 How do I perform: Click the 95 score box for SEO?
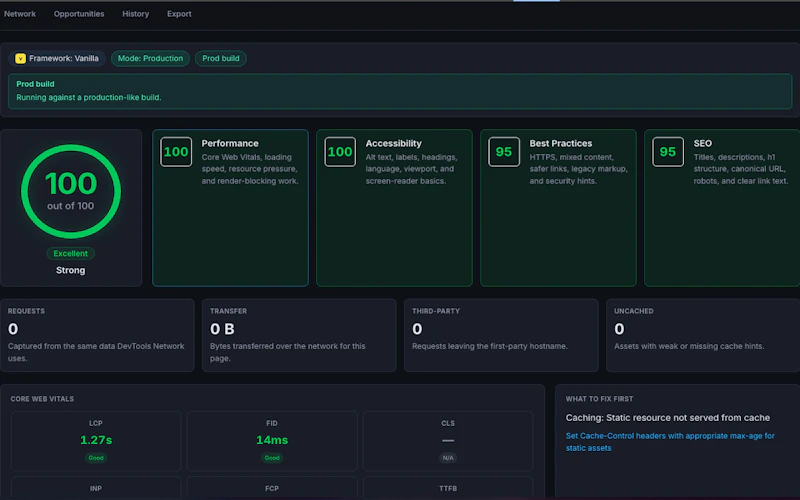coord(668,152)
